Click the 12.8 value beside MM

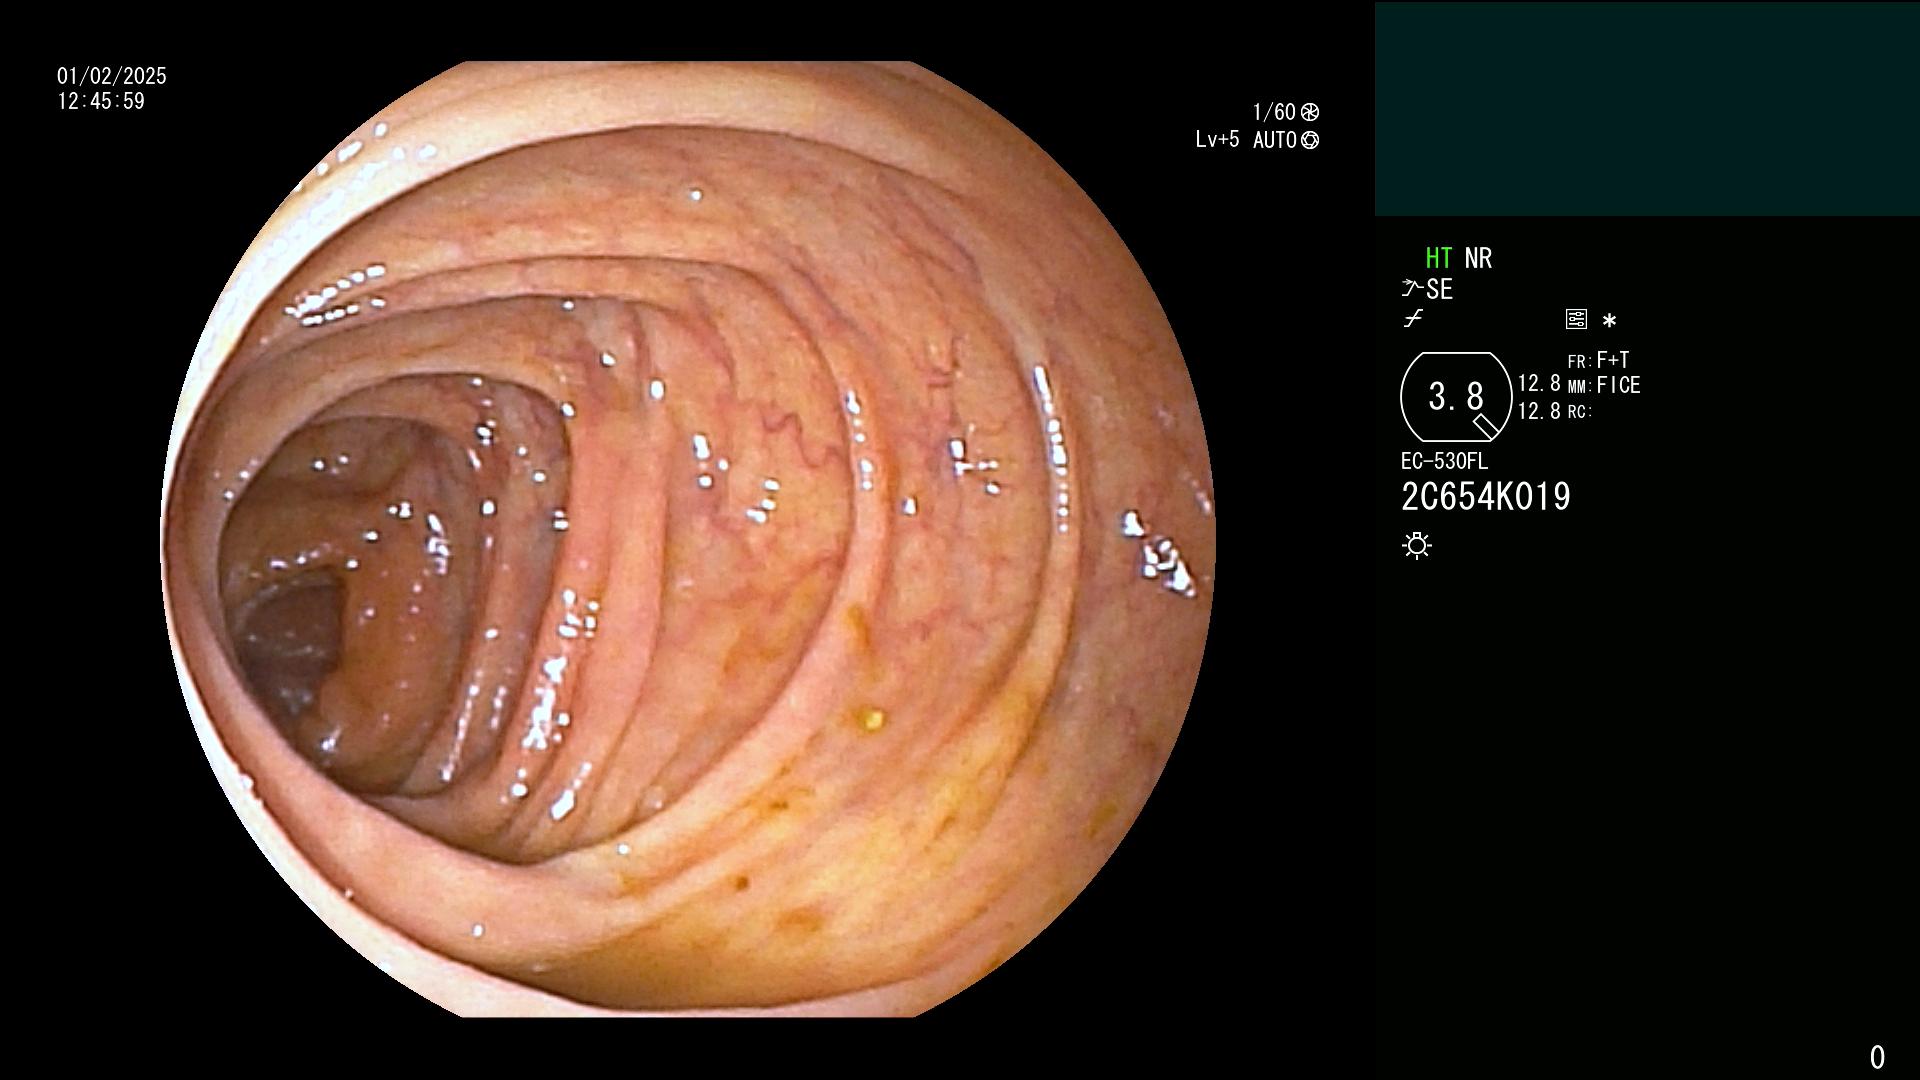(1539, 384)
